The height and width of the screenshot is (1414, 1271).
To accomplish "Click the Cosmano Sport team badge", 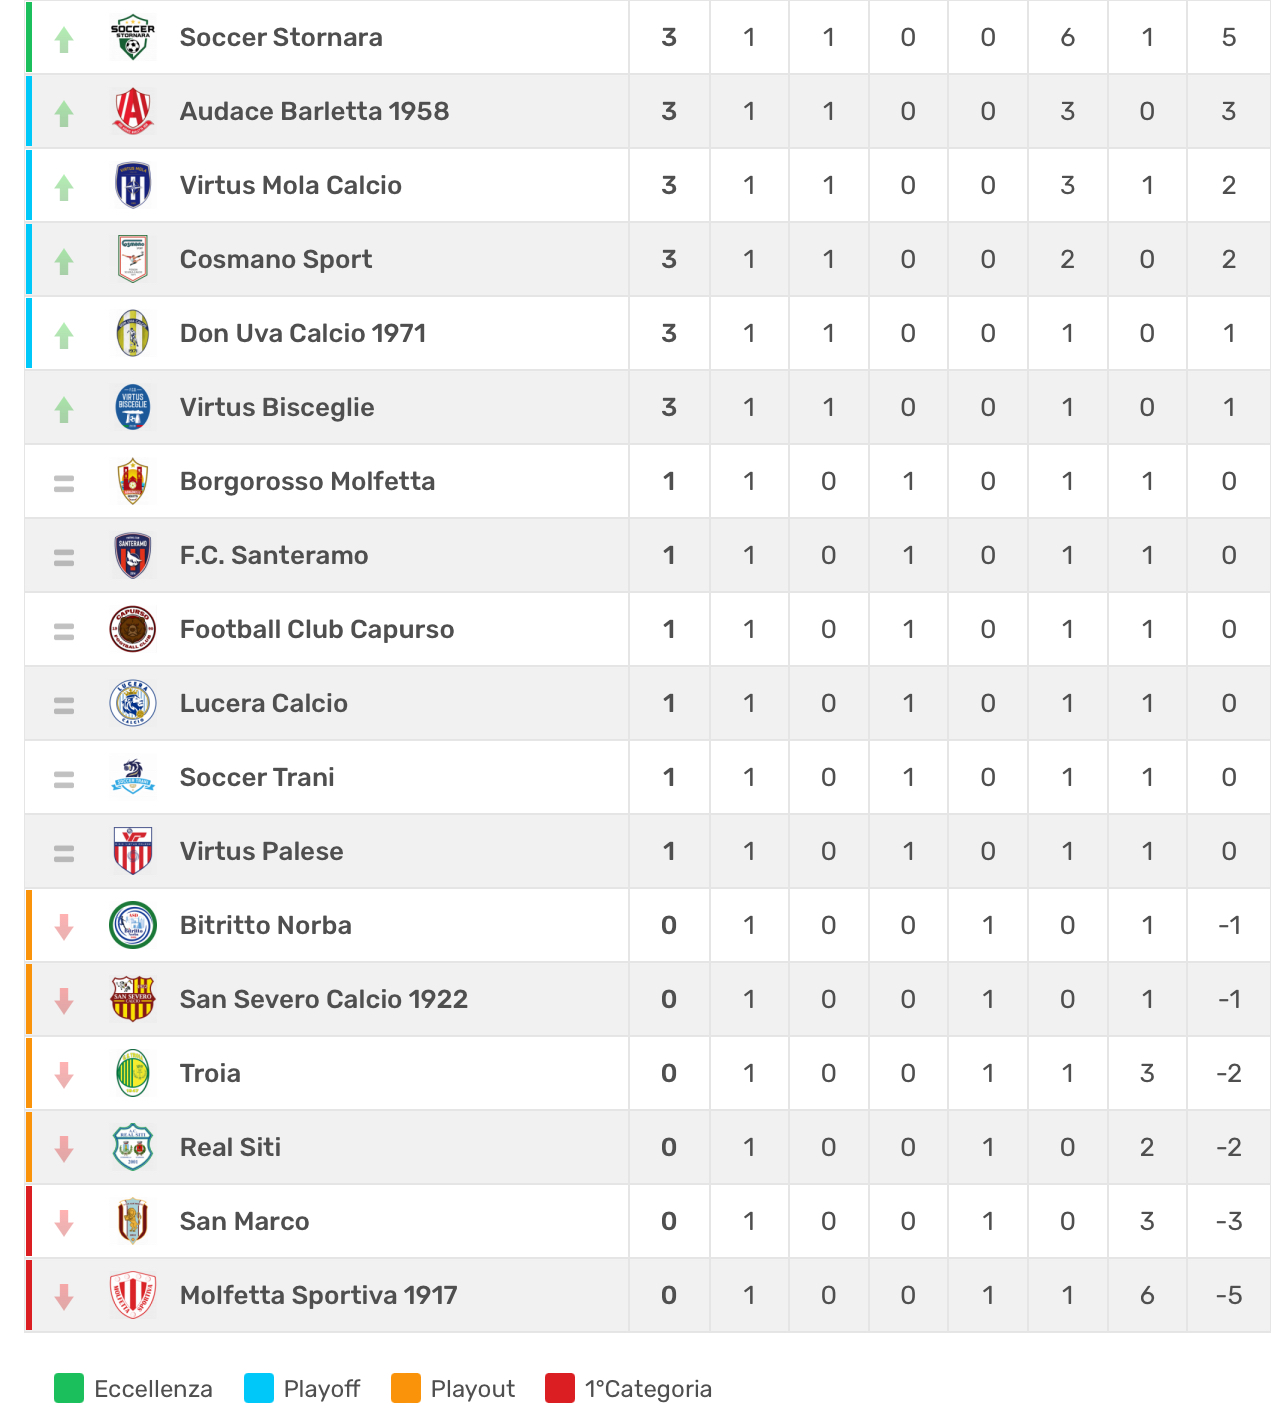I will [x=133, y=259].
